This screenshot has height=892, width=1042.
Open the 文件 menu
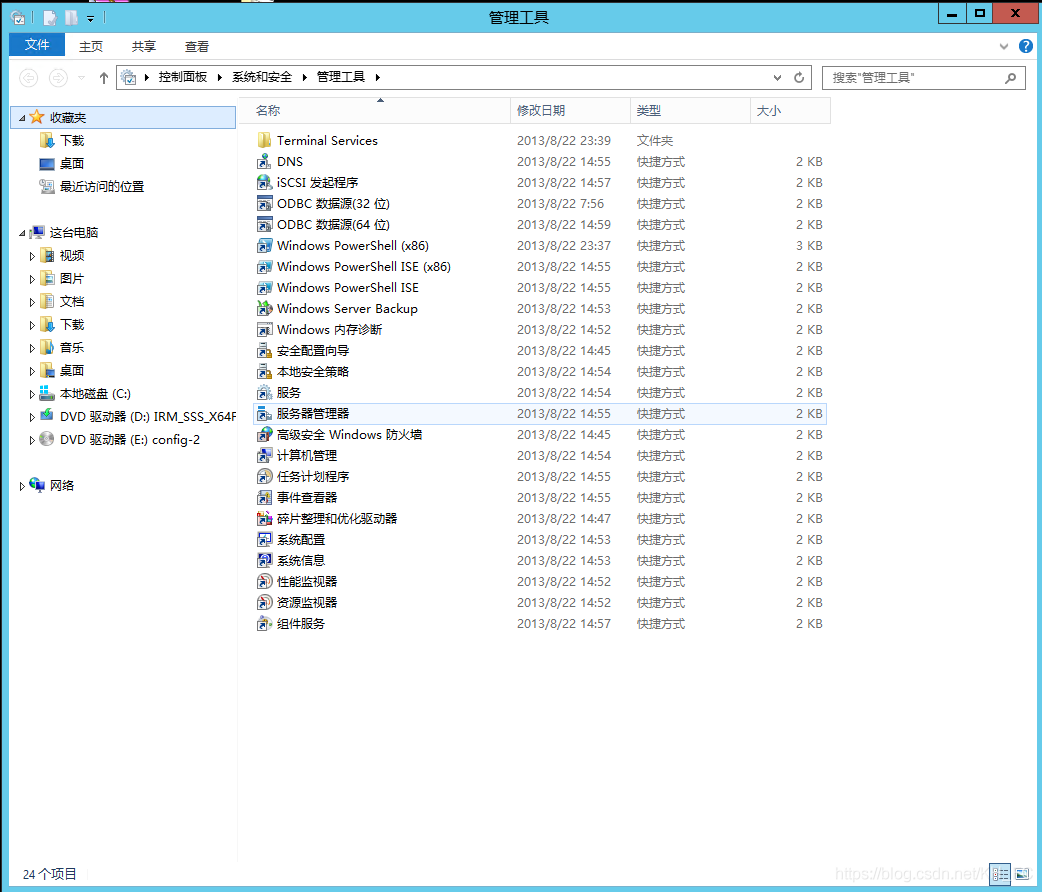click(36, 46)
